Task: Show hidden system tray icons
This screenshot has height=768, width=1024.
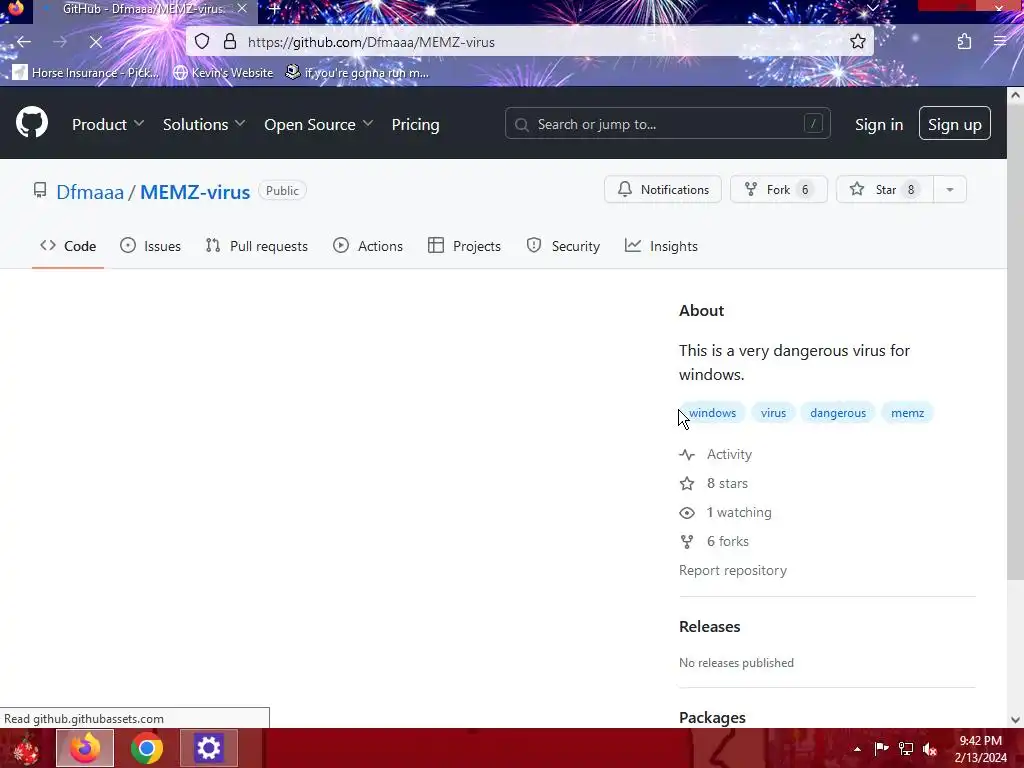Action: point(857,749)
